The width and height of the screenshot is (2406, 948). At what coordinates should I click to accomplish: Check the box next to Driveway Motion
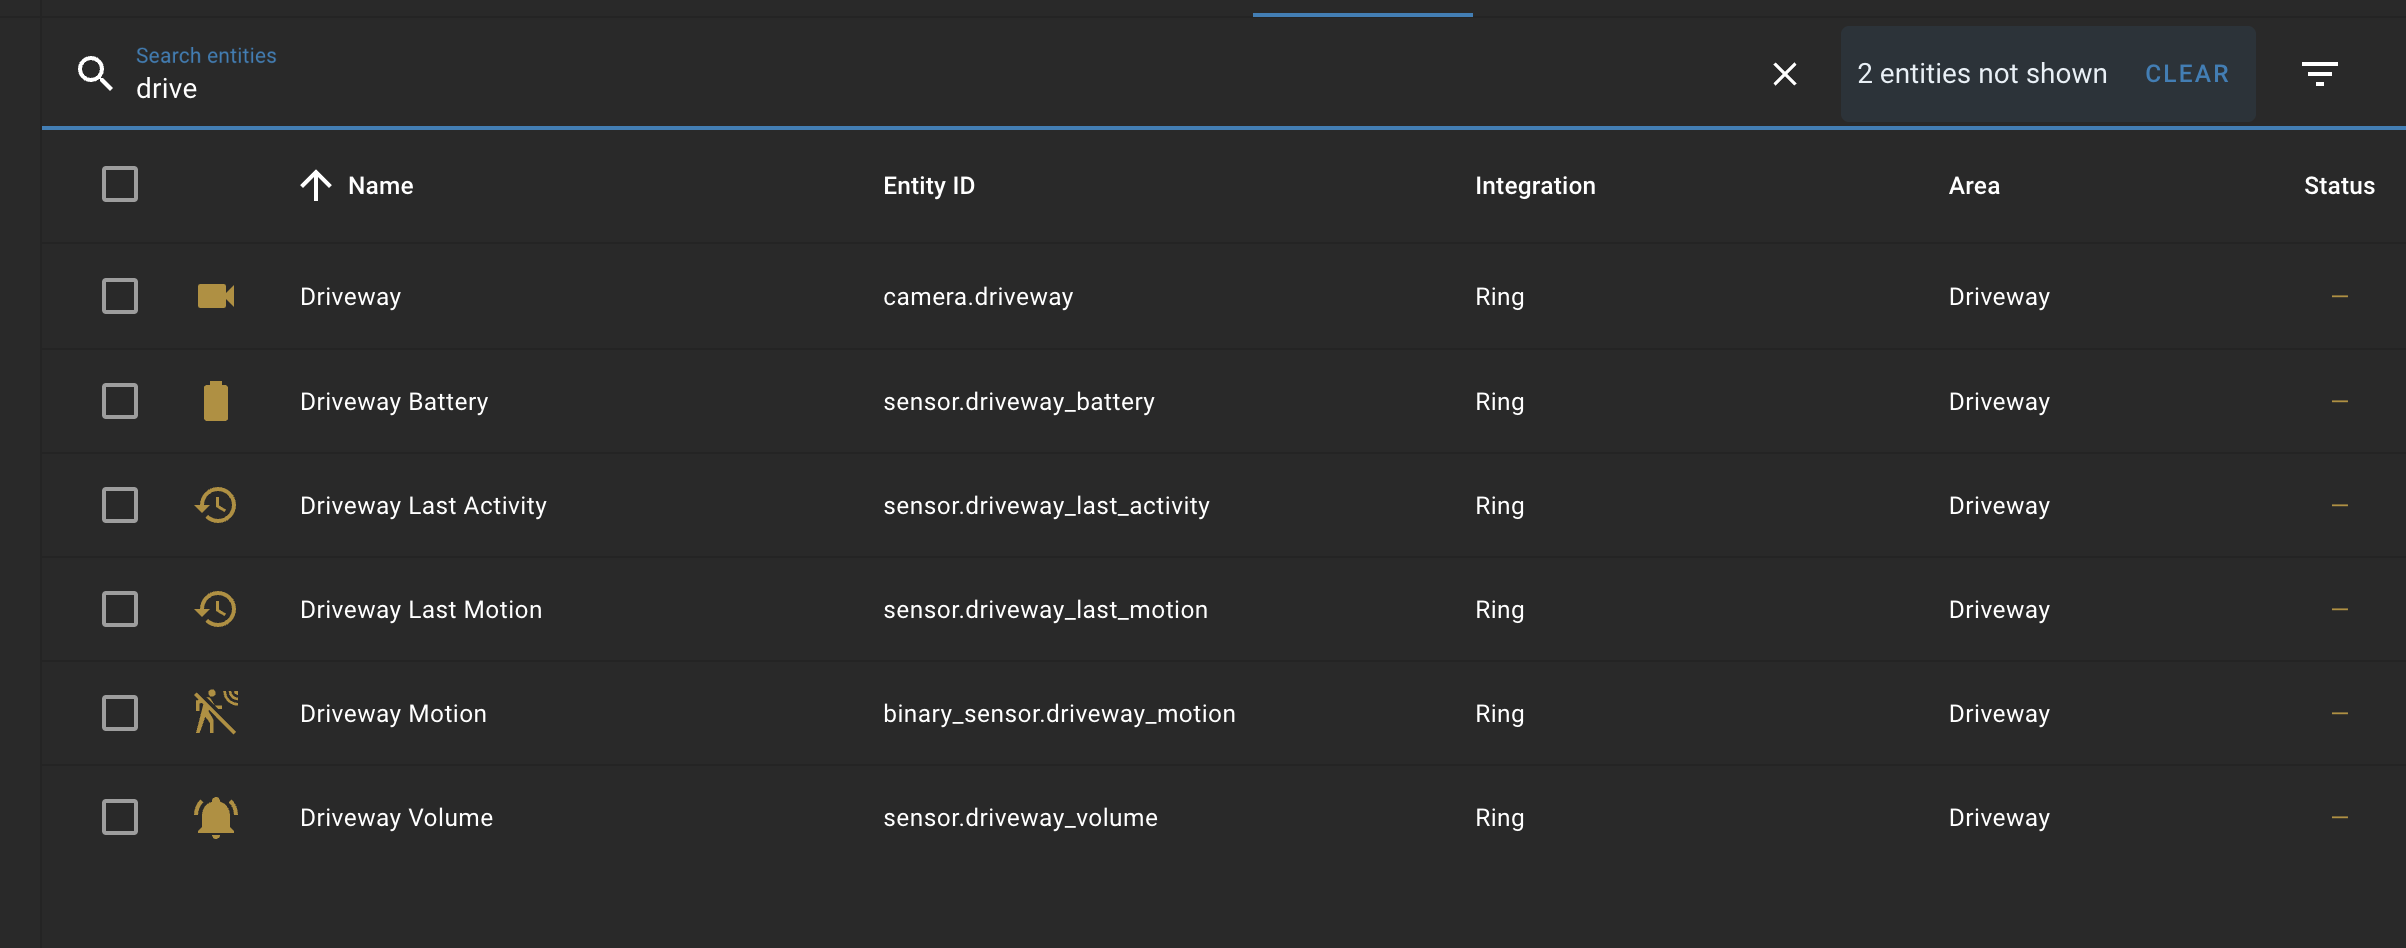coord(119,712)
